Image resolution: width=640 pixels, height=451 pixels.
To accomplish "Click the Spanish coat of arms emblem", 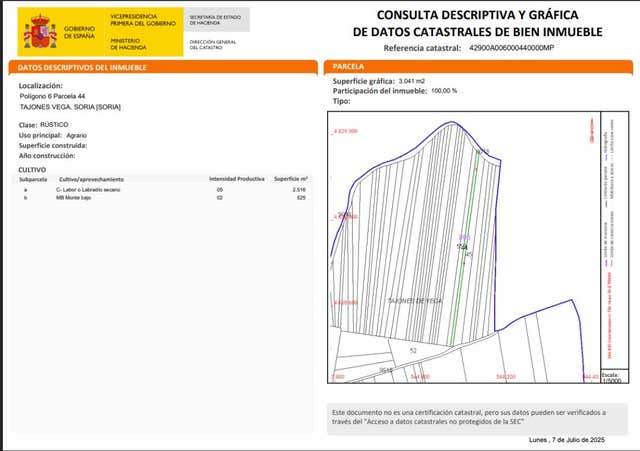I will coord(41,32).
